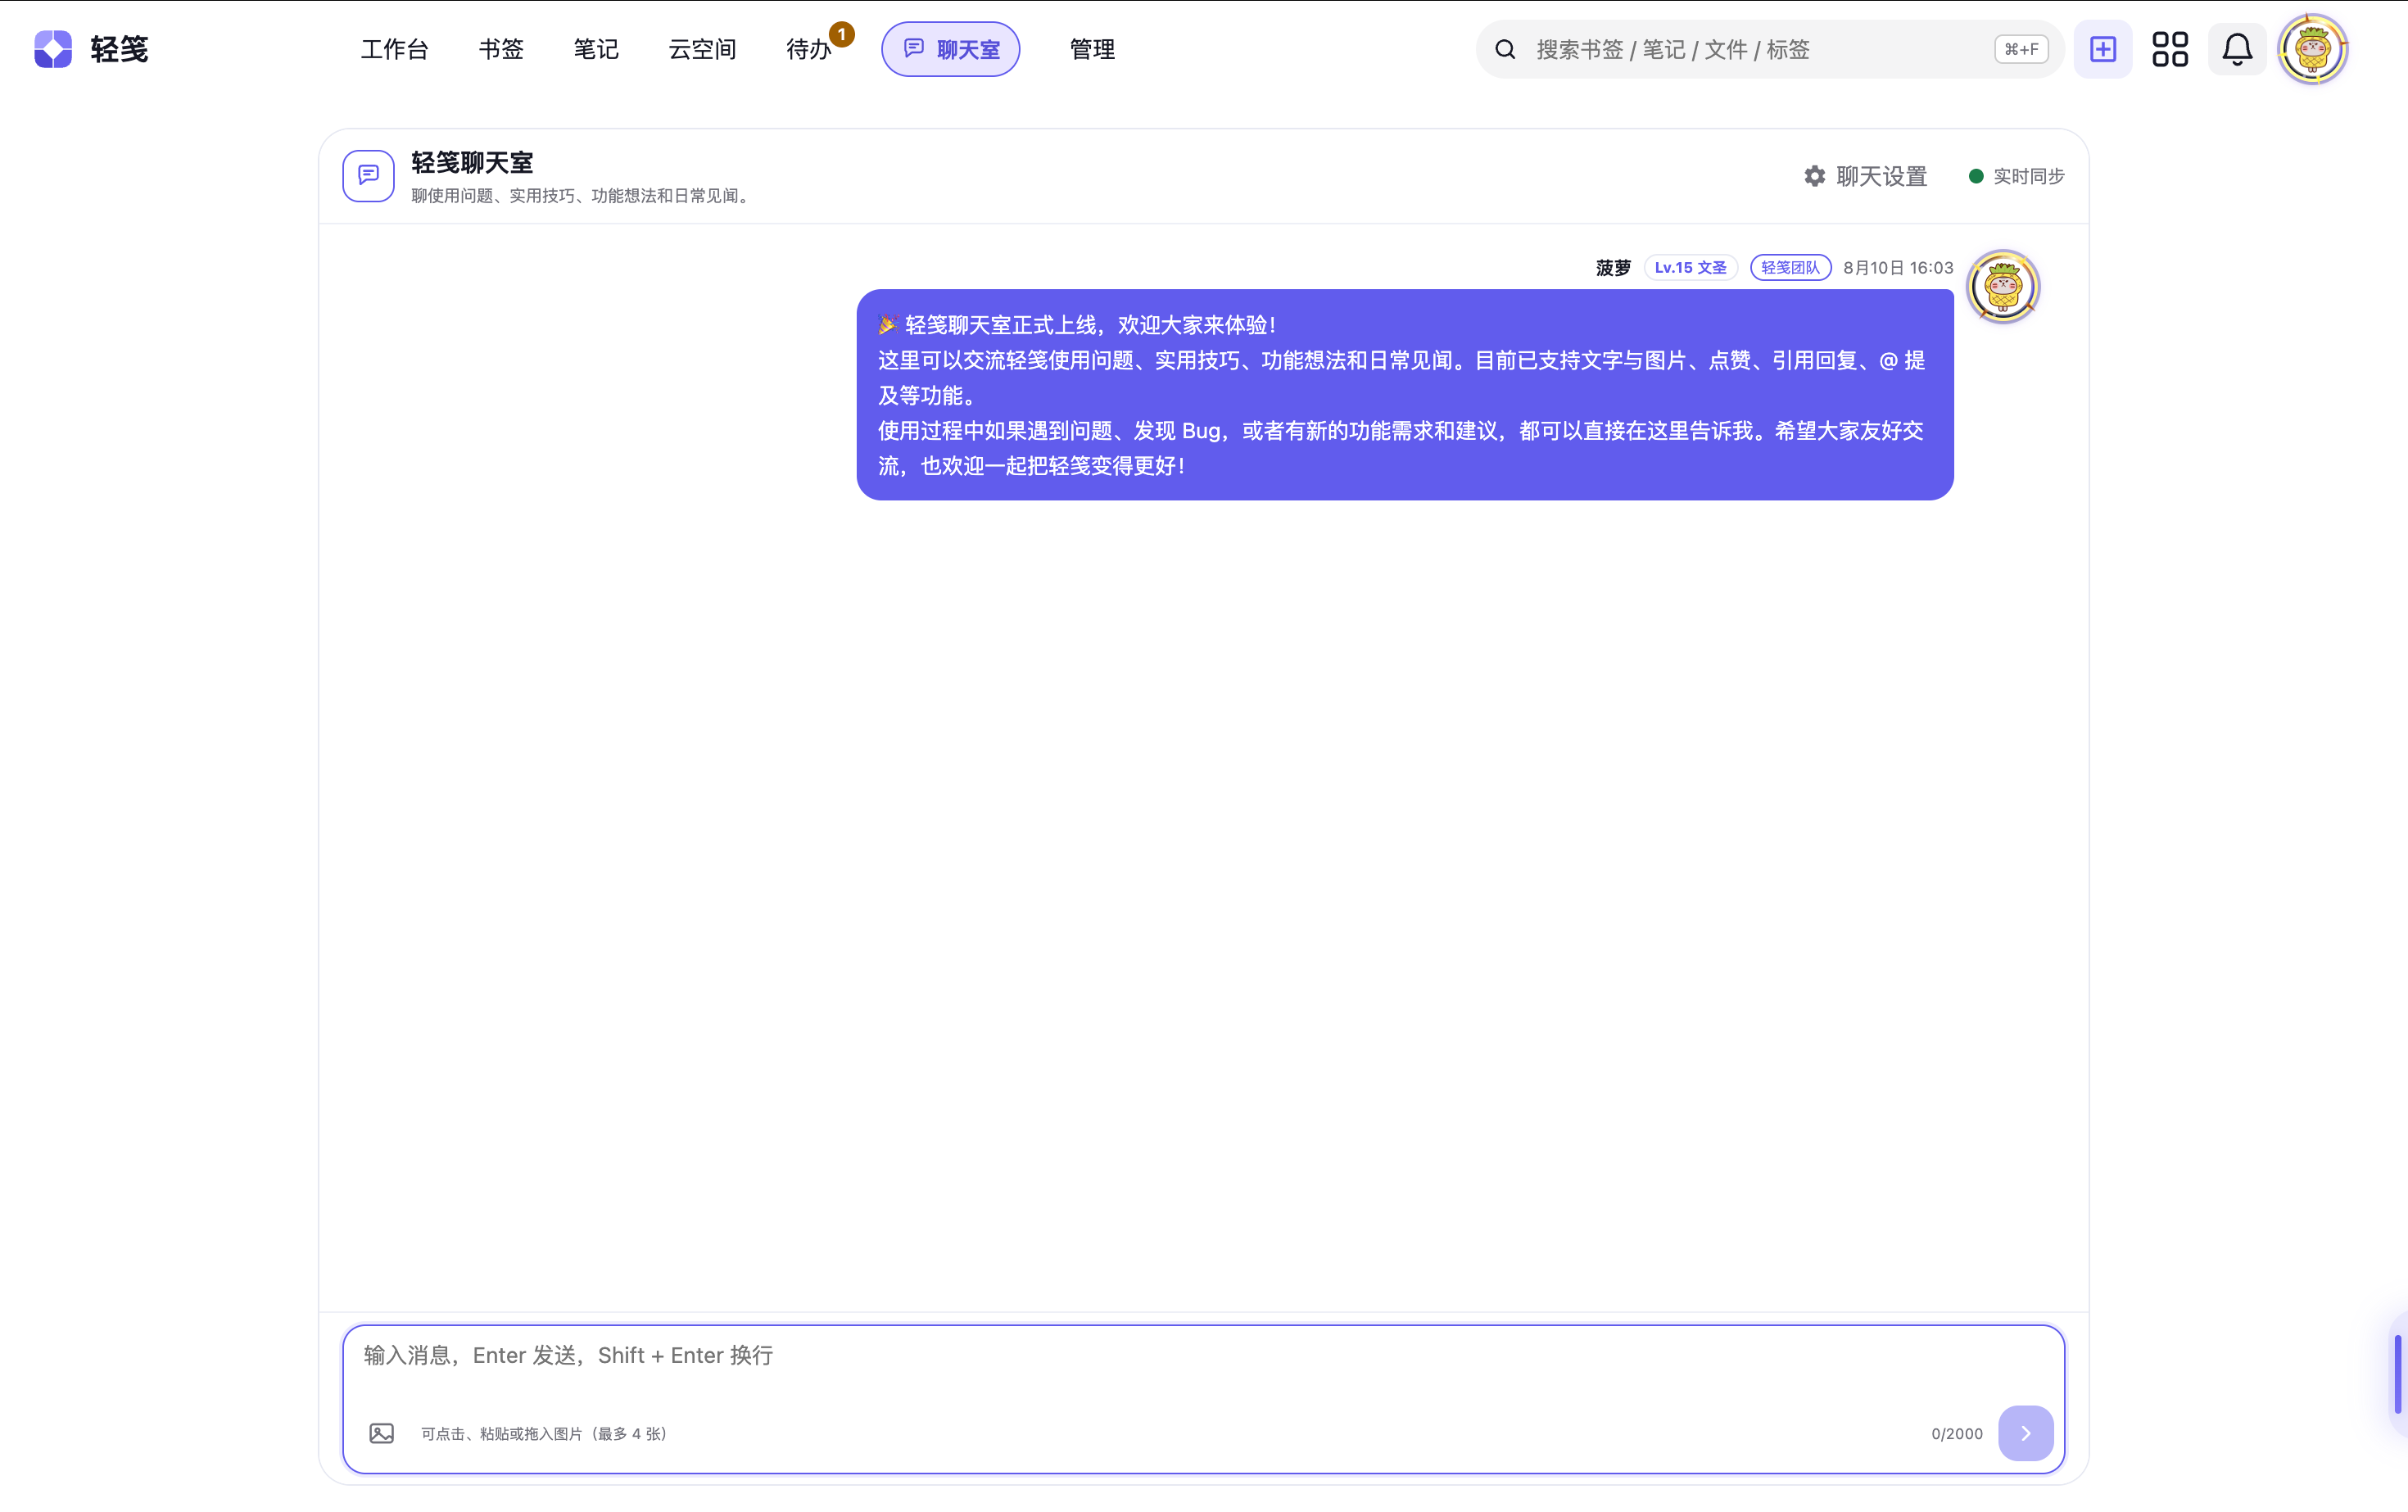Click the chat room header icon

369,176
